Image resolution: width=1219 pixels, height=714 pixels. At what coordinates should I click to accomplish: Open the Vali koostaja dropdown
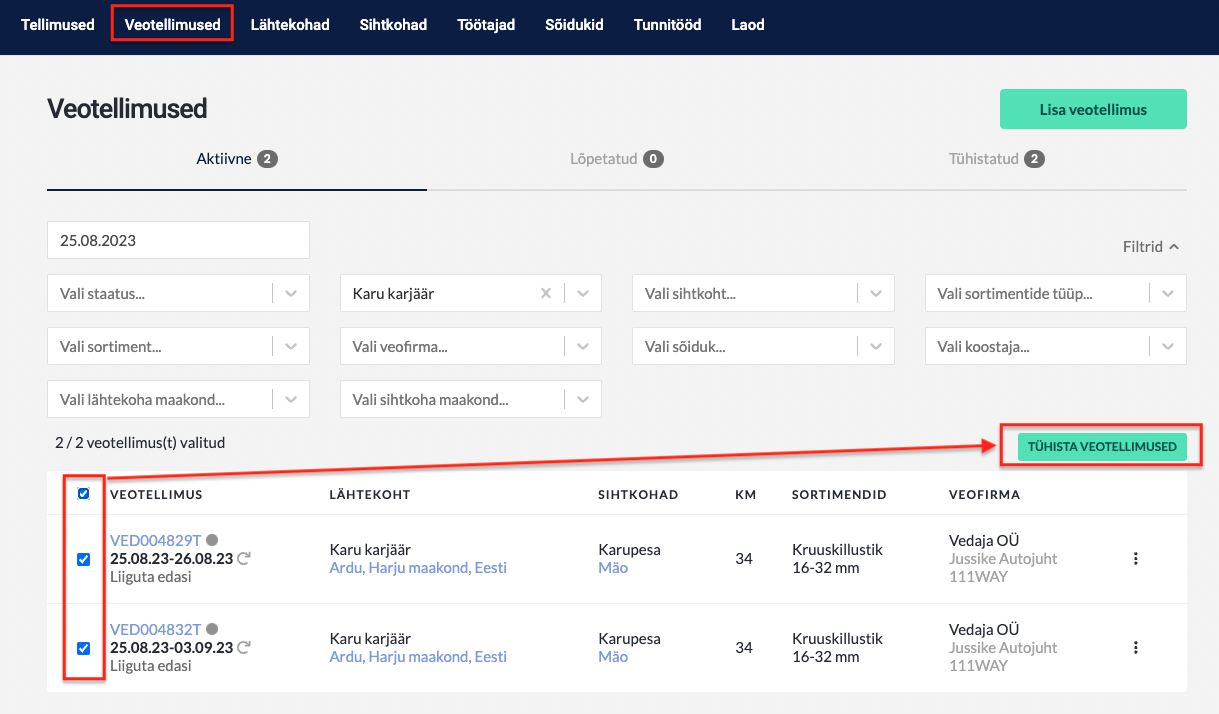(x=1056, y=347)
